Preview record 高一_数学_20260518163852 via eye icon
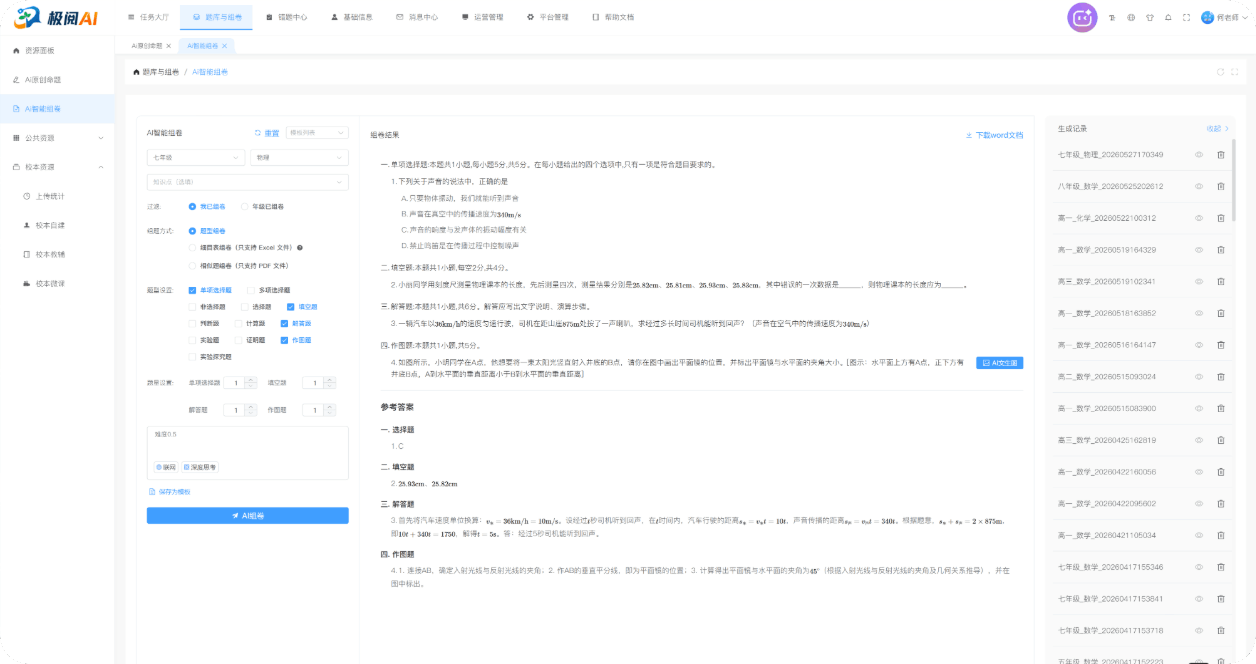 pos(1198,313)
